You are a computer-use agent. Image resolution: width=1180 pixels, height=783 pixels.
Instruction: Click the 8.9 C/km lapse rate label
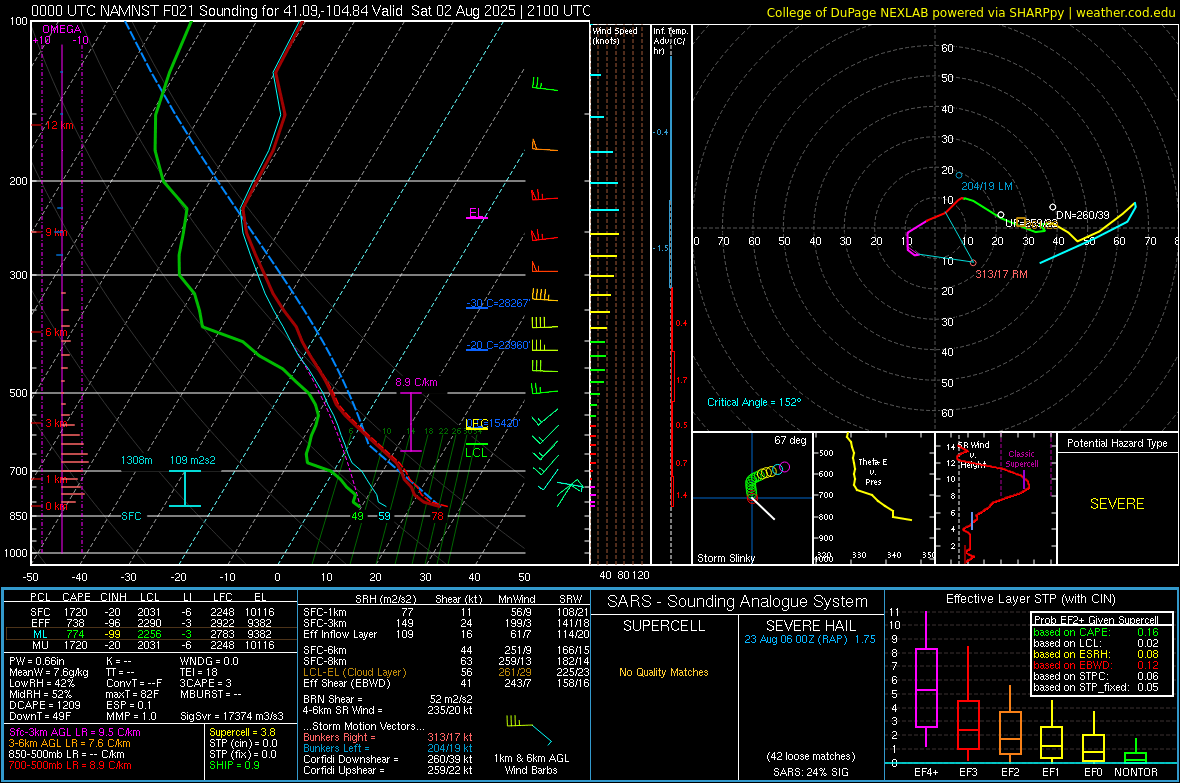416,382
